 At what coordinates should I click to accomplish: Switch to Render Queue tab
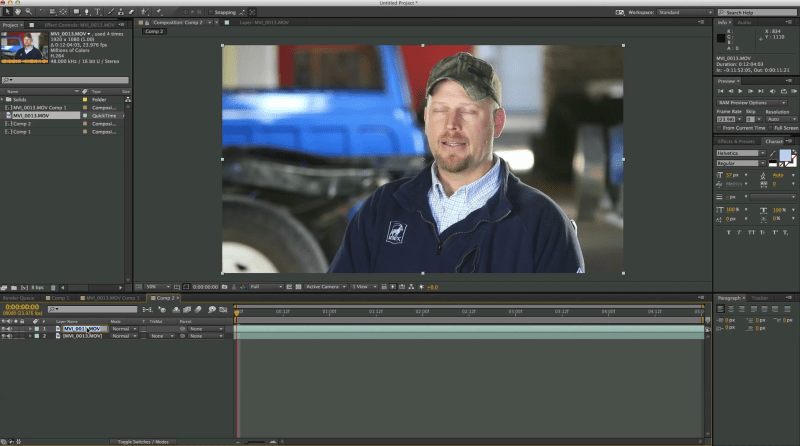[x=18, y=298]
